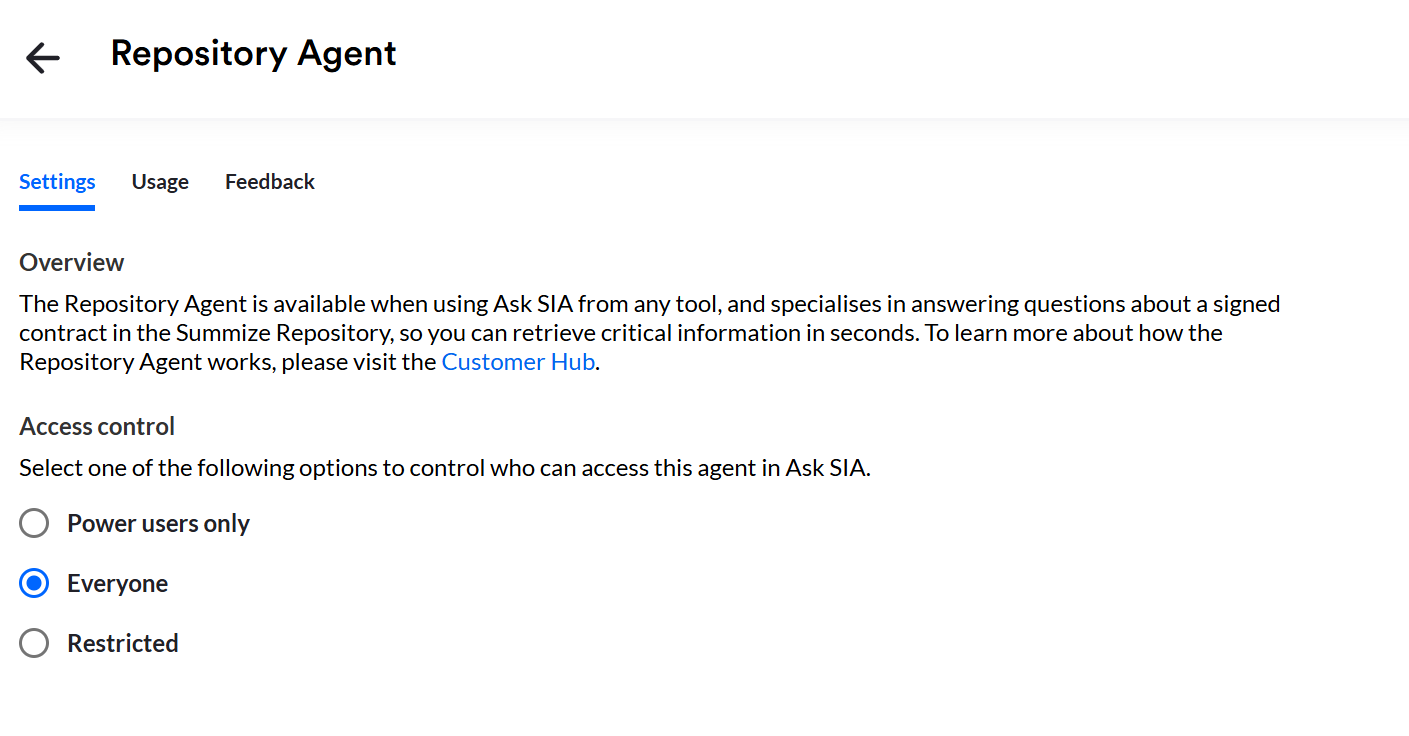
Task: Choose the Everyone radio button circle
Action: [34, 583]
